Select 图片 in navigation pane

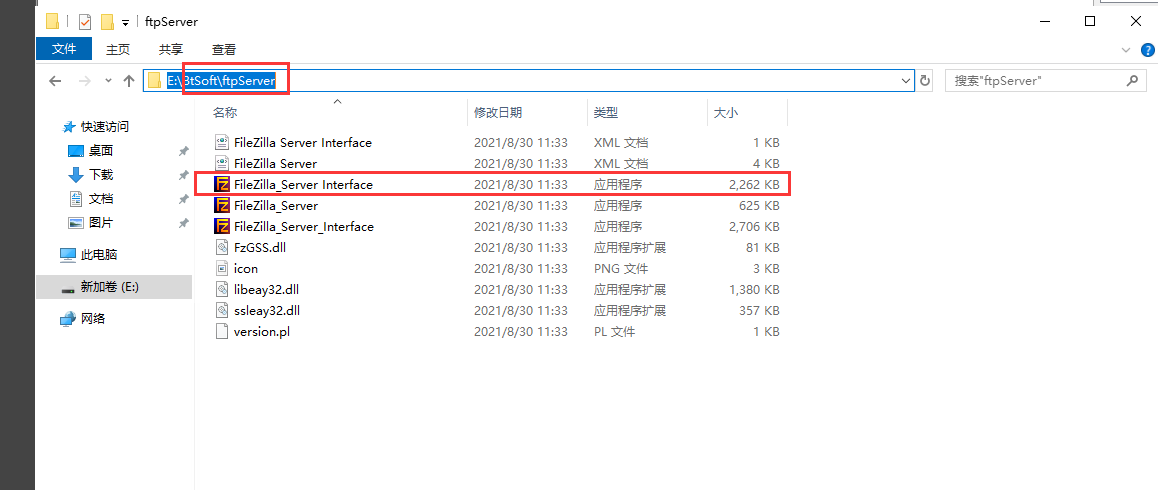coord(100,222)
